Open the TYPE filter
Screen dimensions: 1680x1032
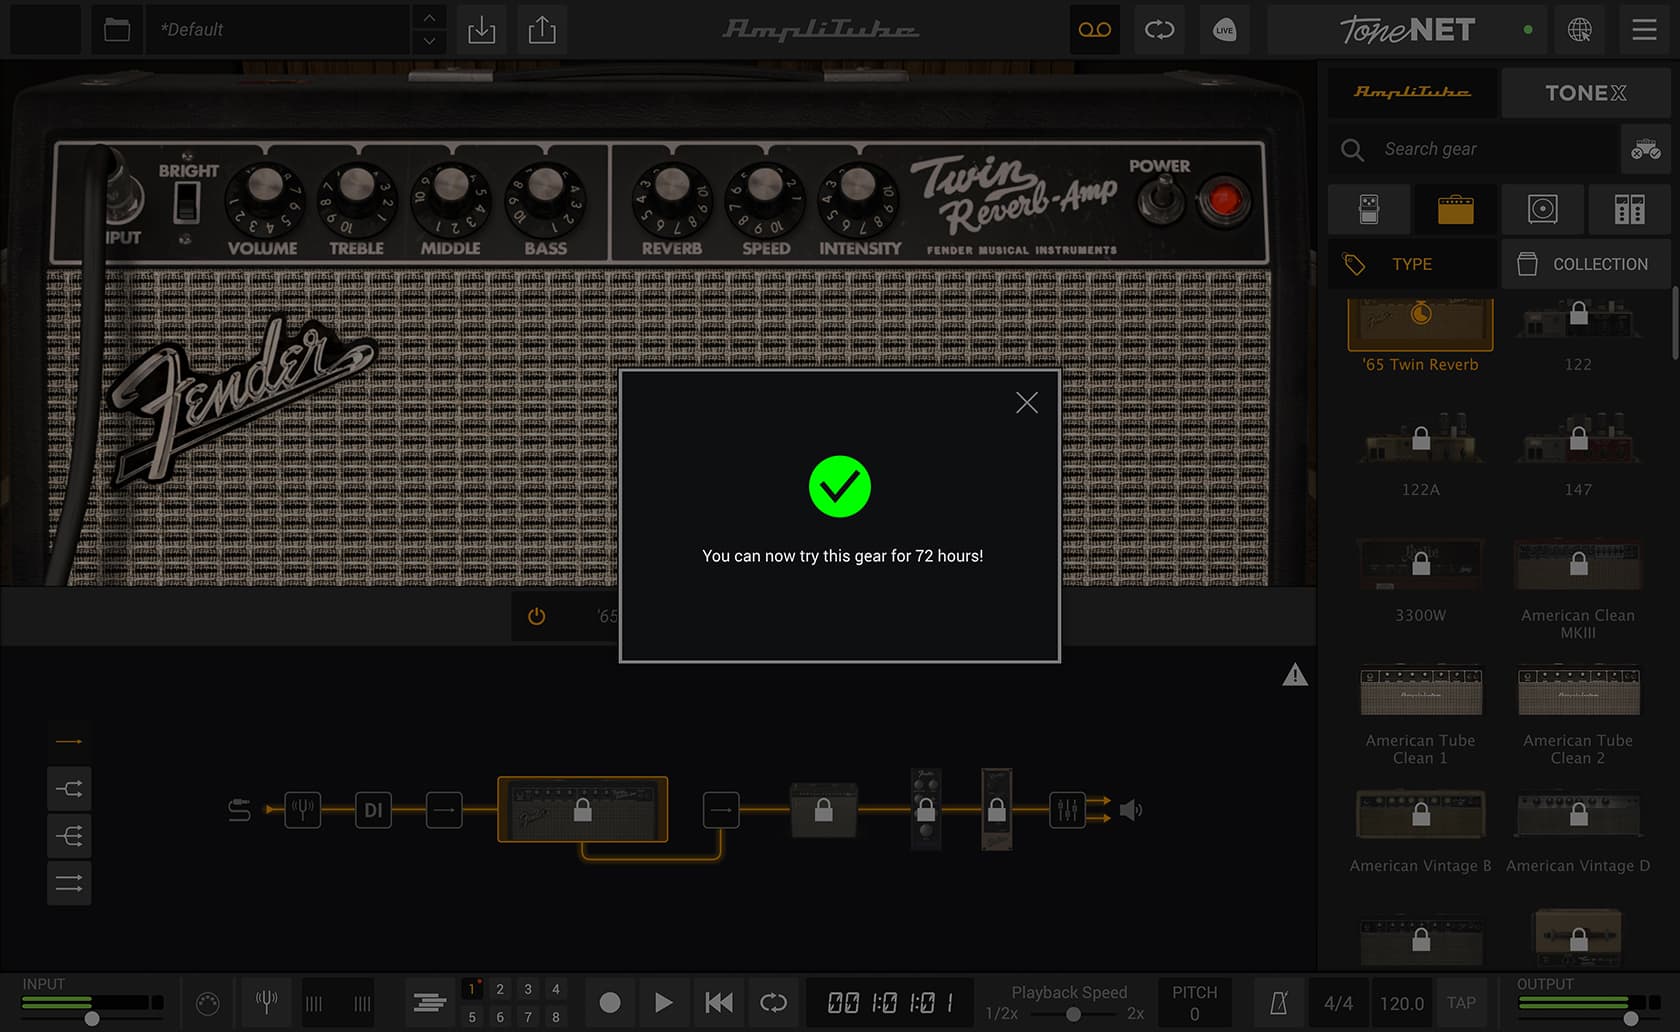click(1412, 264)
